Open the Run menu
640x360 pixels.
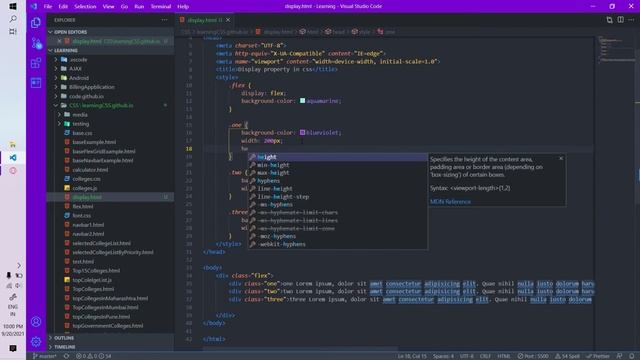pos(139,7)
